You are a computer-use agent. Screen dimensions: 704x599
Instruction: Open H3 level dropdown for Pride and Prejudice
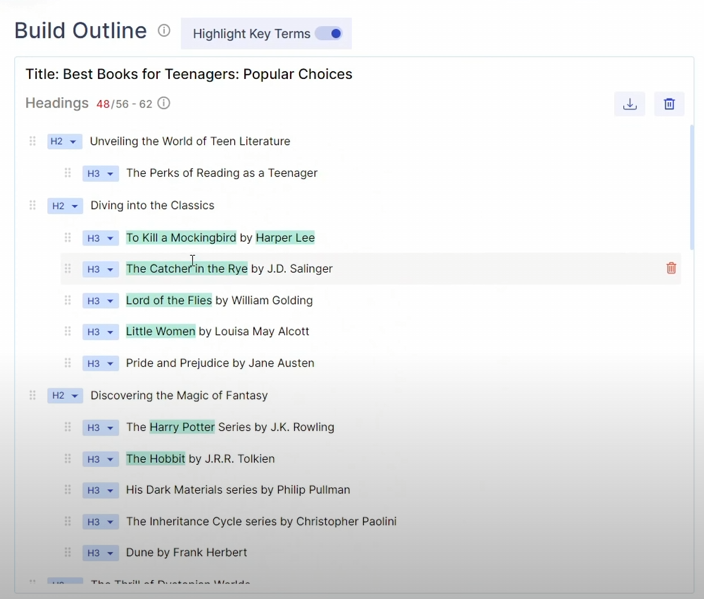[x=101, y=364]
